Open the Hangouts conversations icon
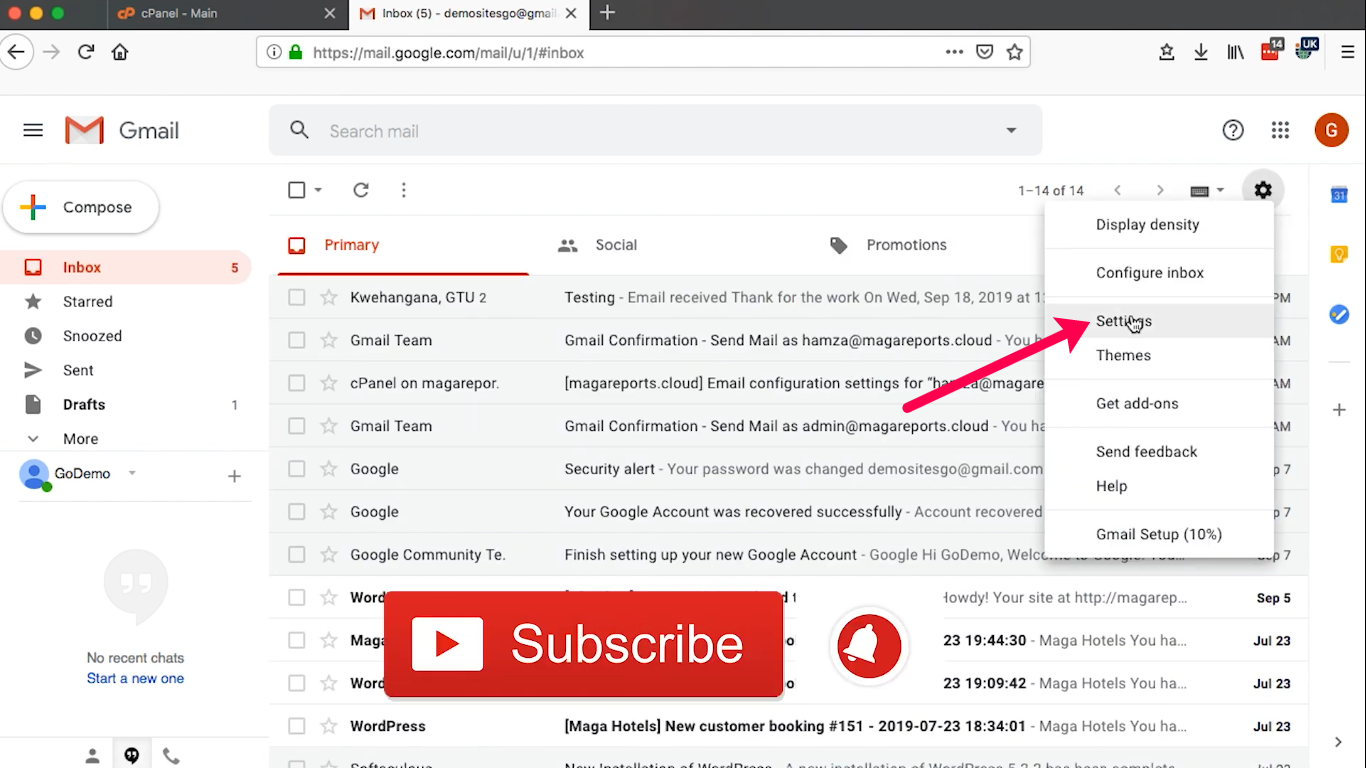1366x768 pixels. (131, 756)
